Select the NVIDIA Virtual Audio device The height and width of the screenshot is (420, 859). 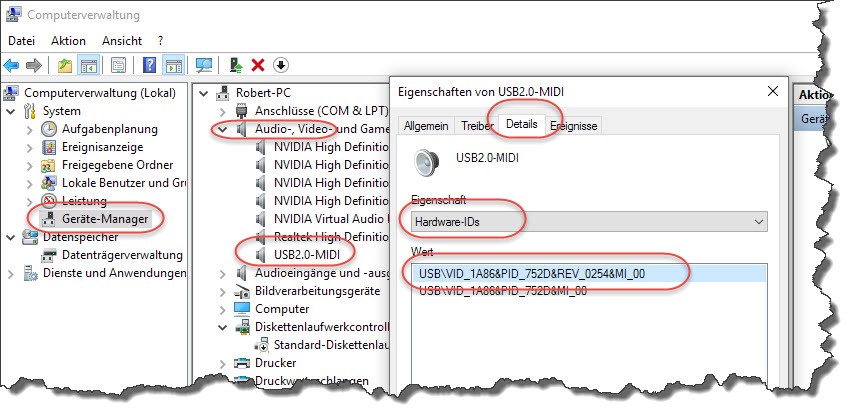(331, 219)
